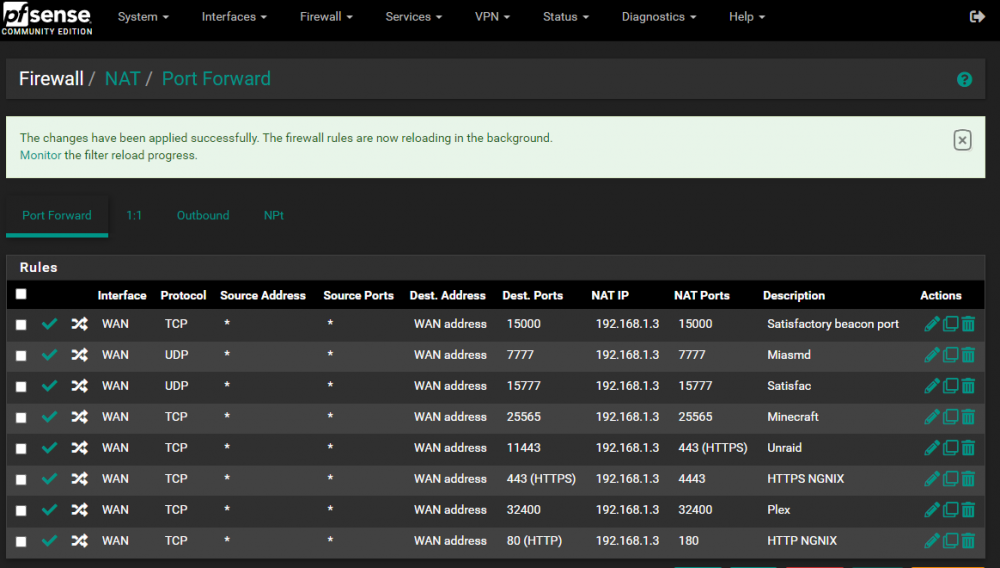
Task: Copy the Satisfactory beacon port rule
Action: [x=950, y=324]
